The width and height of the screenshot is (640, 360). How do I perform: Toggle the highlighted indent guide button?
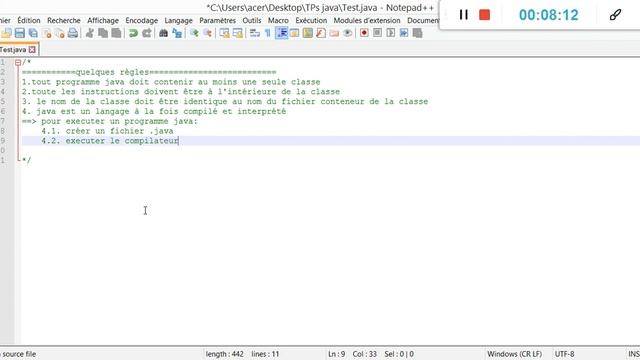(x=281, y=33)
